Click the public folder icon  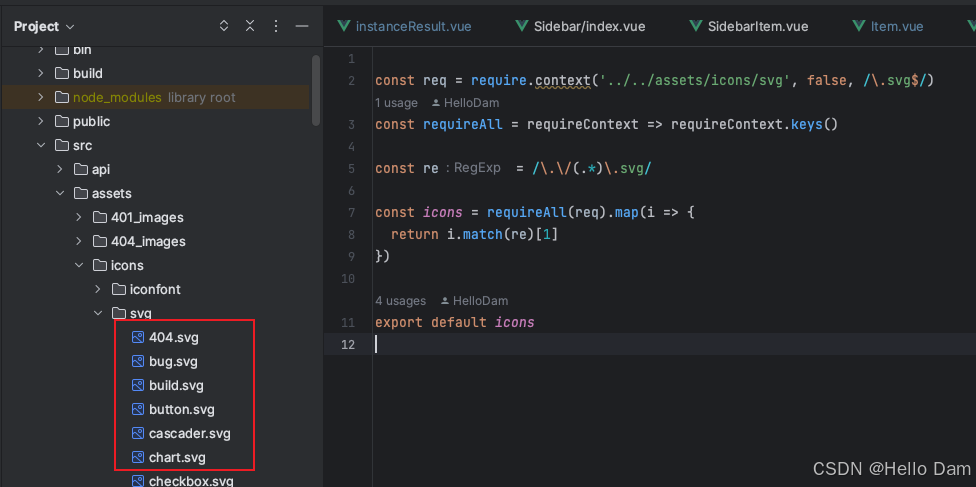(61, 121)
